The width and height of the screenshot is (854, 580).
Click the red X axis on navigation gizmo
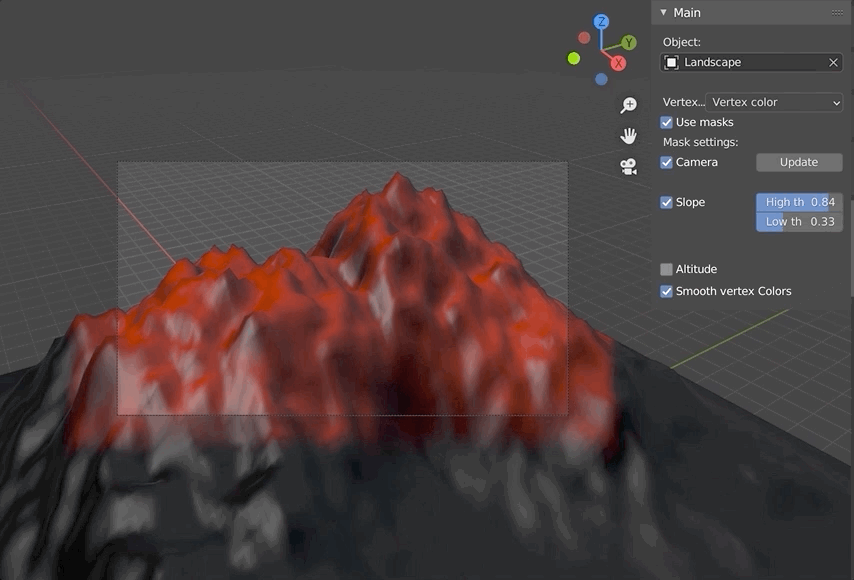click(x=618, y=62)
